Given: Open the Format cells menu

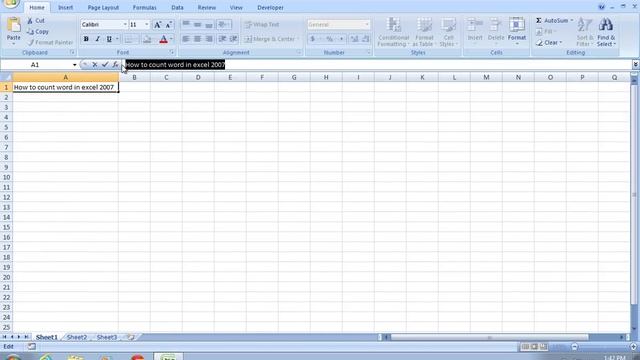Looking at the screenshot, I should [x=517, y=31].
